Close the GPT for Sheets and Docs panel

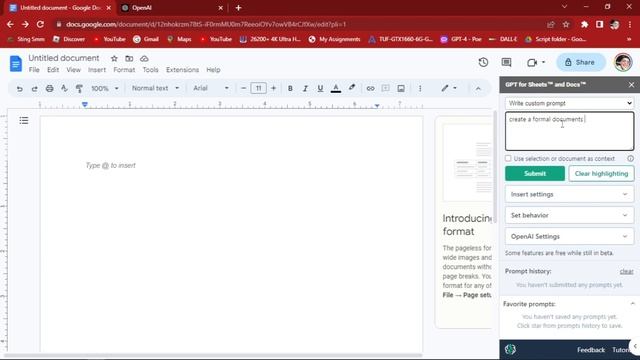(631, 84)
